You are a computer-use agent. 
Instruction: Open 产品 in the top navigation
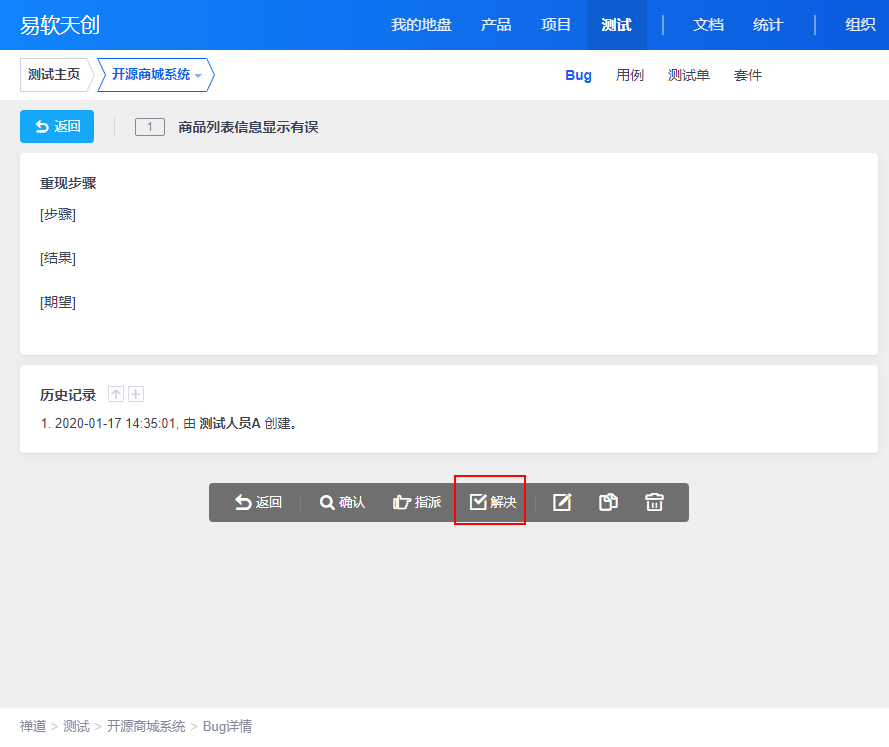pyautogui.click(x=496, y=25)
